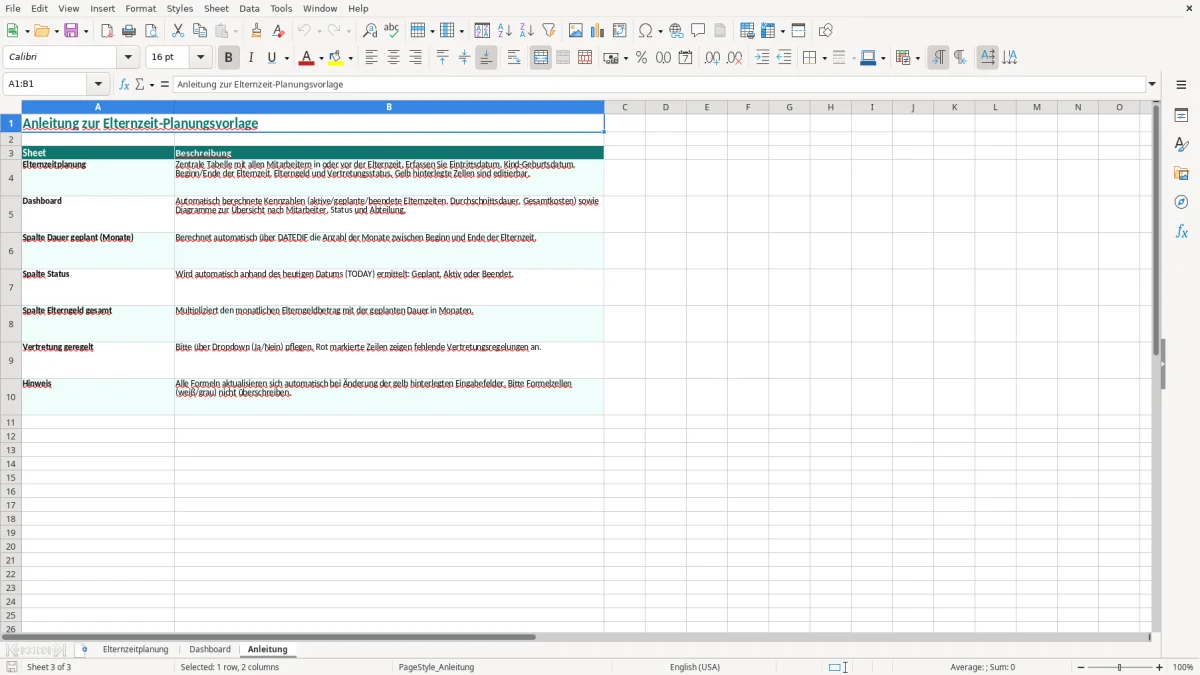This screenshot has width=1200, height=675.
Task: Toggle Align Bottom button
Action: click(486, 58)
